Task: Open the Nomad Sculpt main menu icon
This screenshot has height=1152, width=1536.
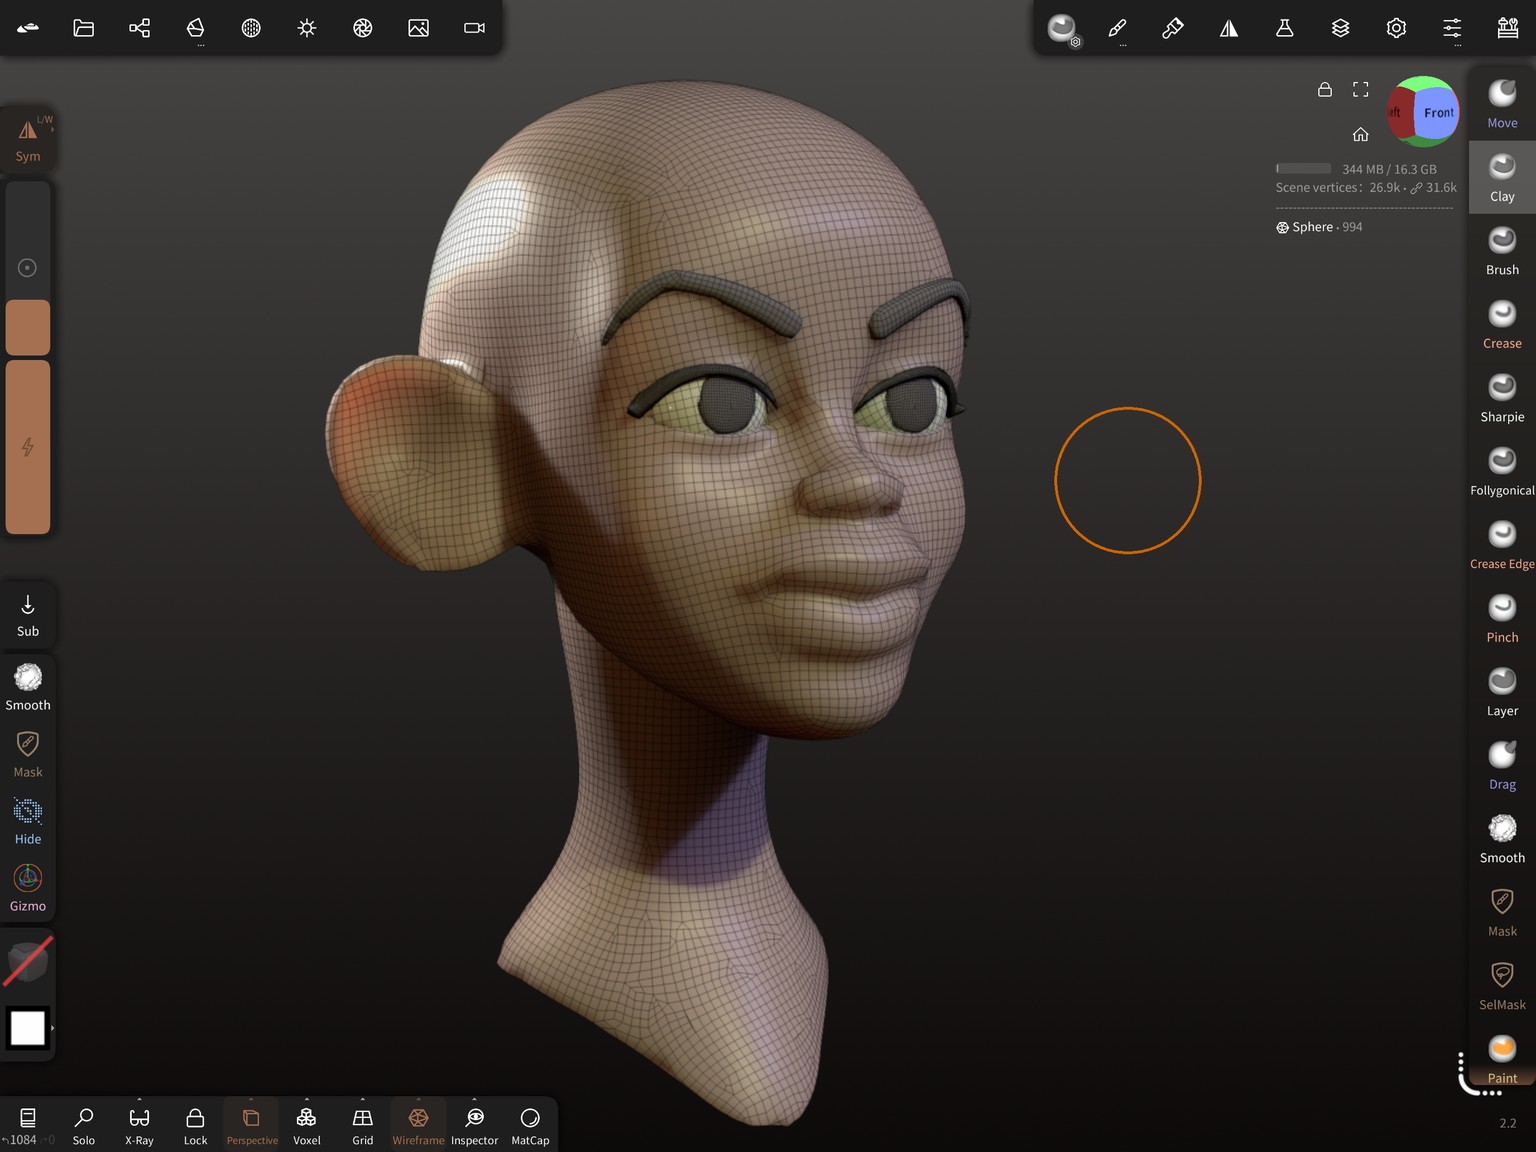Action: point(28,28)
